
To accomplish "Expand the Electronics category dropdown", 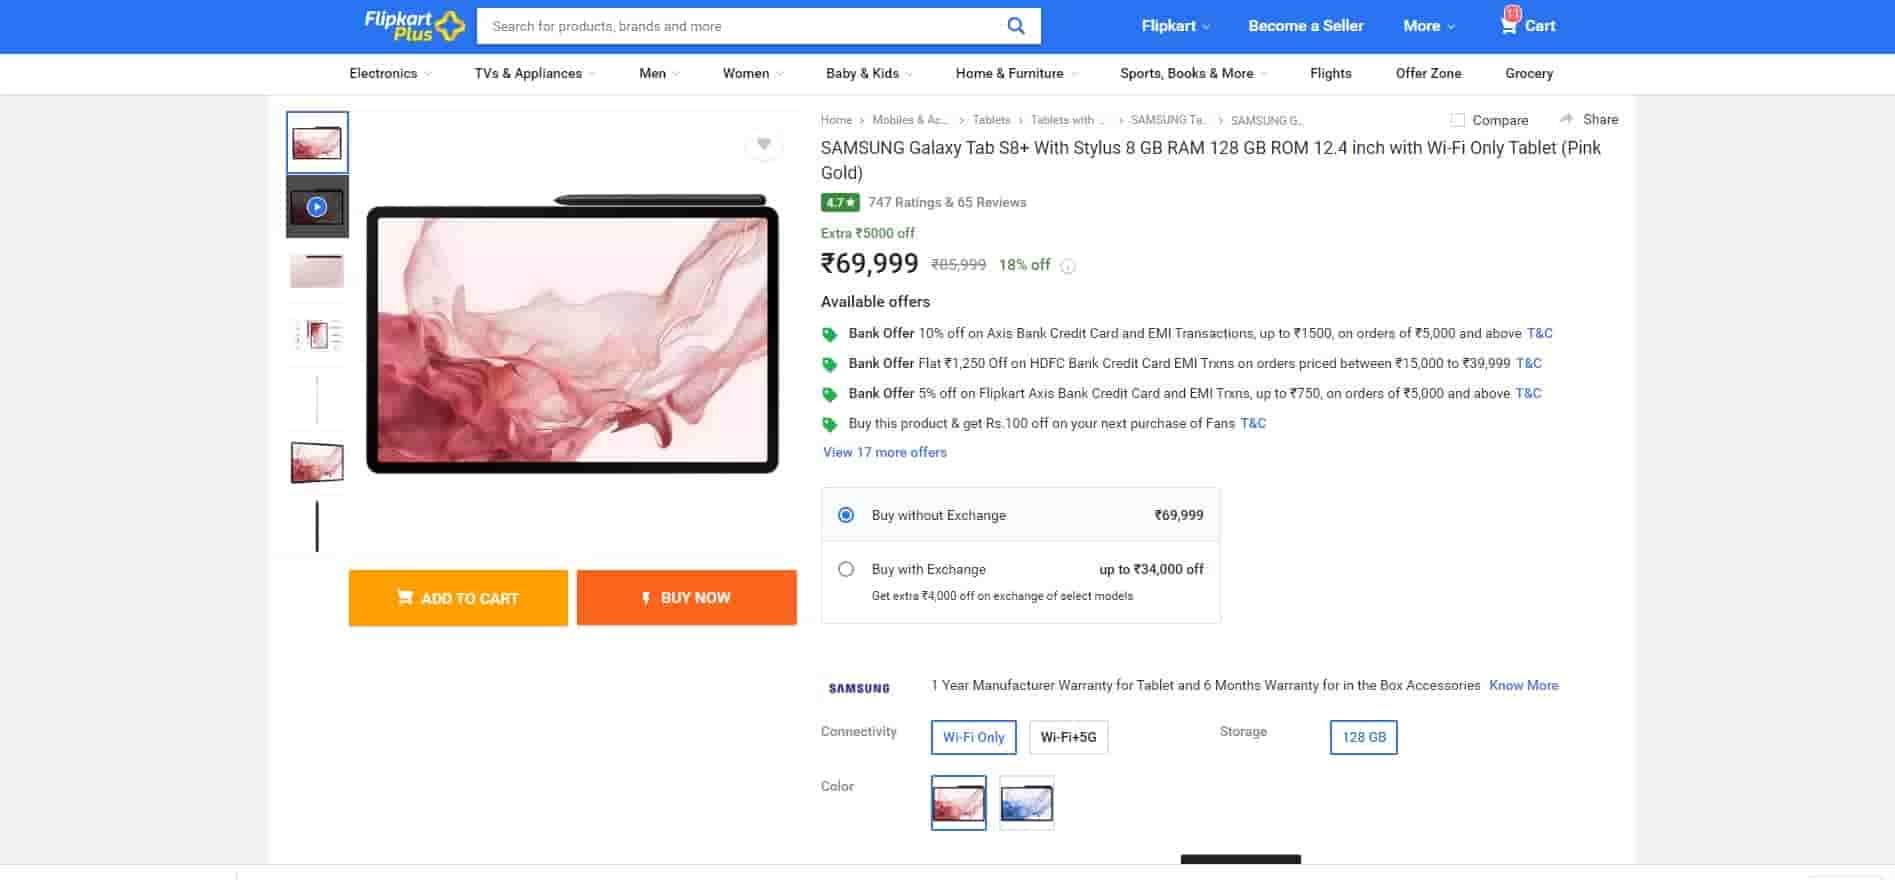I will tap(390, 73).
